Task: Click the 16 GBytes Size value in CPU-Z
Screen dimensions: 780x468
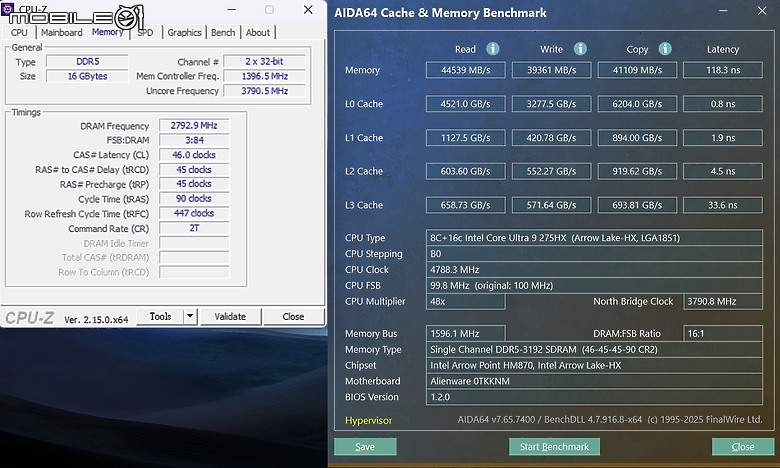Action: [x=87, y=76]
